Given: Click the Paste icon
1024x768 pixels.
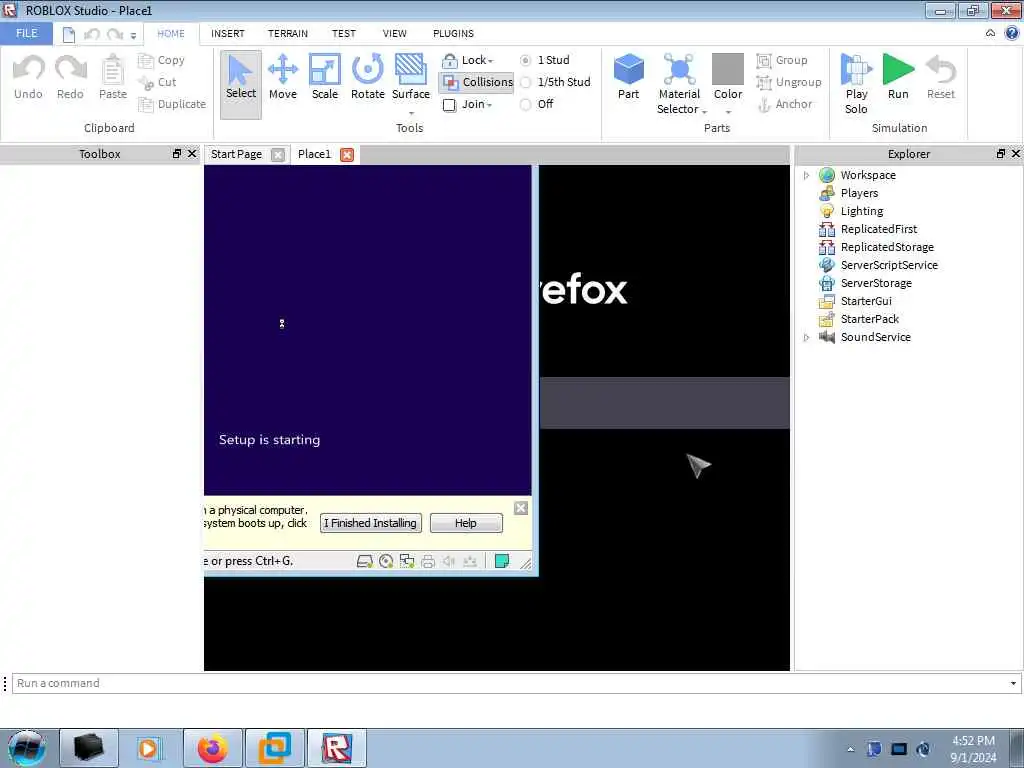Looking at the screenshot, I should click(x=112, y=69).
